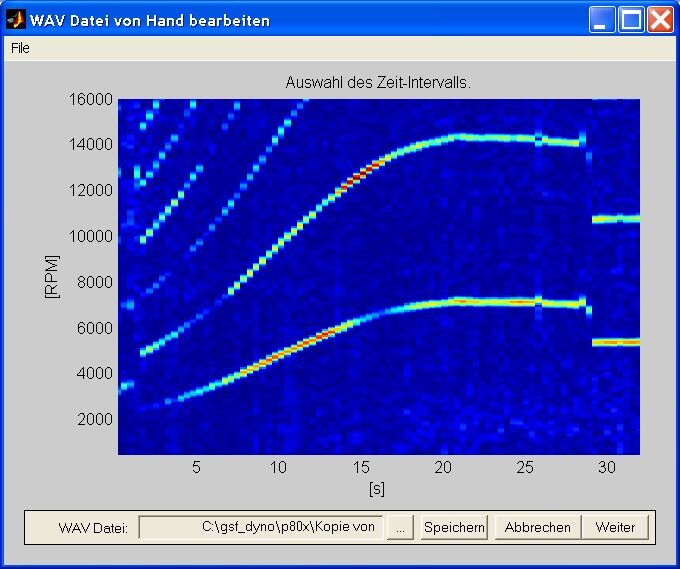Close the WAV Datei editor window

[x=659, y=19]
